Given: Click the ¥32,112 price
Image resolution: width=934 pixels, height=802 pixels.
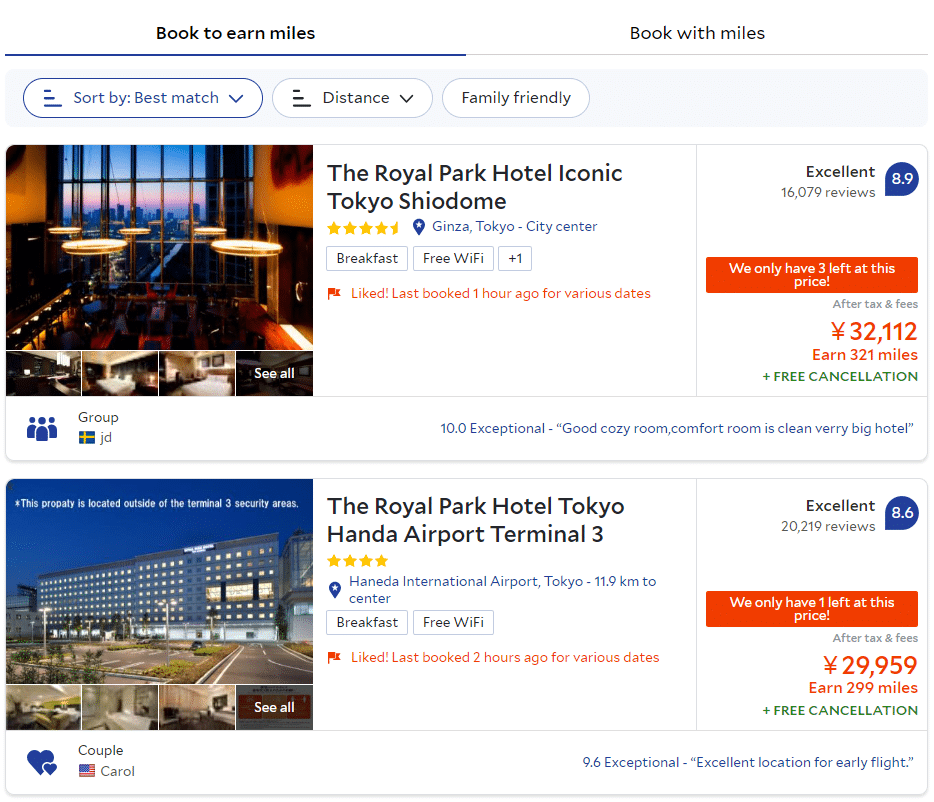Looking at the screenshot, I should (x=873, y=331).
